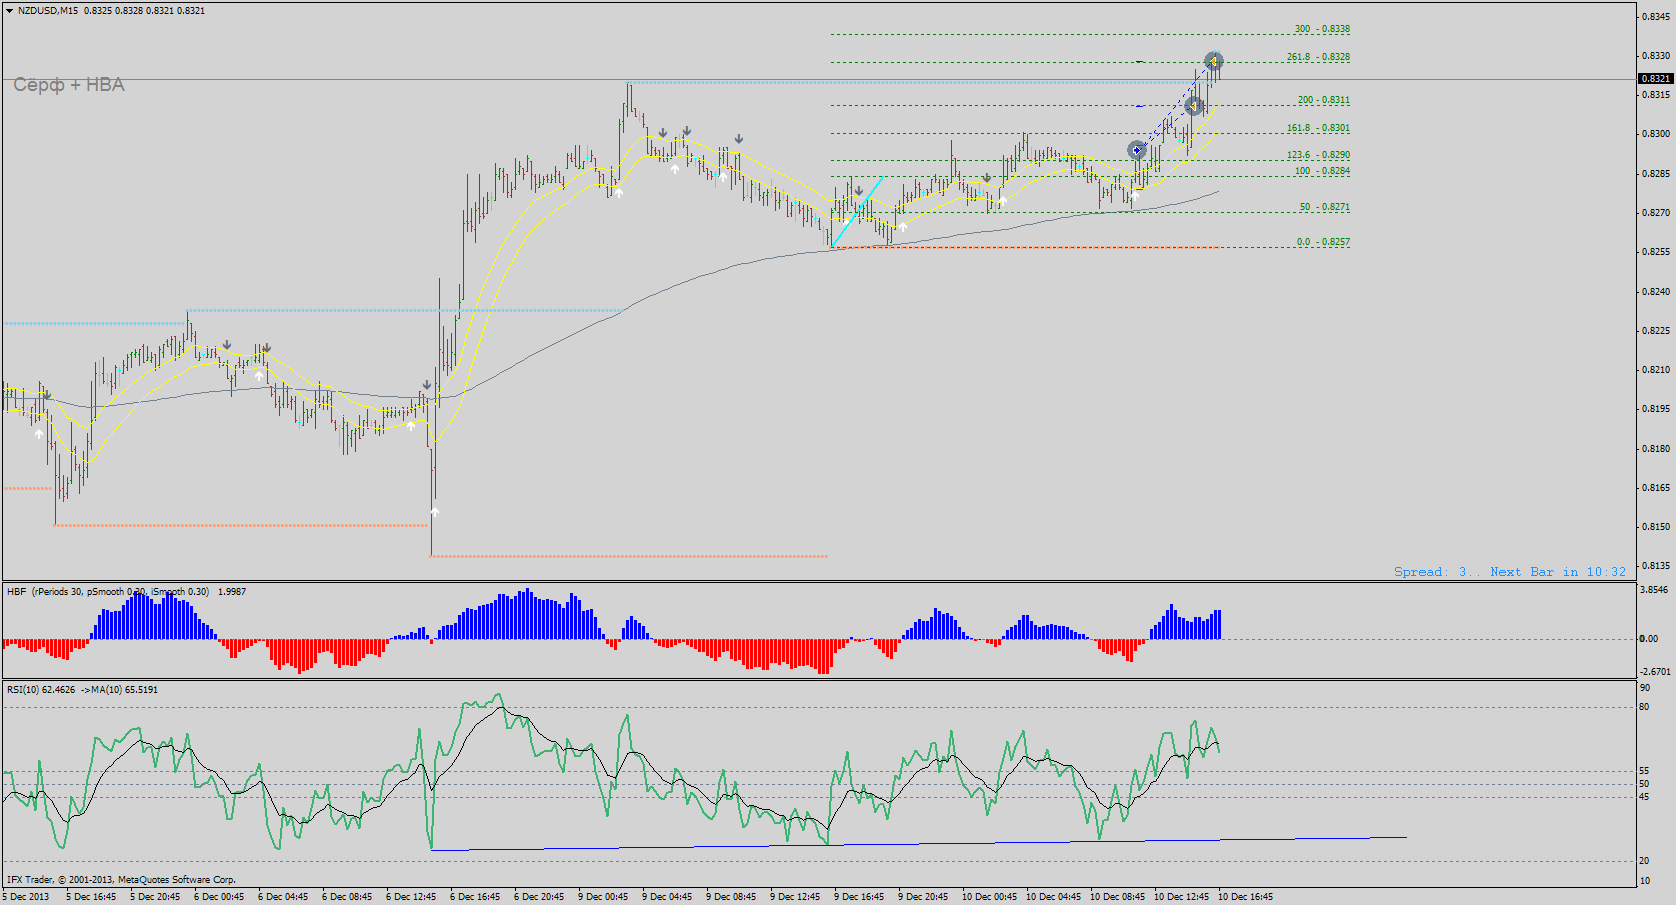Viewport: 1676px width, 905px height.
Task: Select the blue support line in the RSI panel
Action: click(x=918, y=844)
